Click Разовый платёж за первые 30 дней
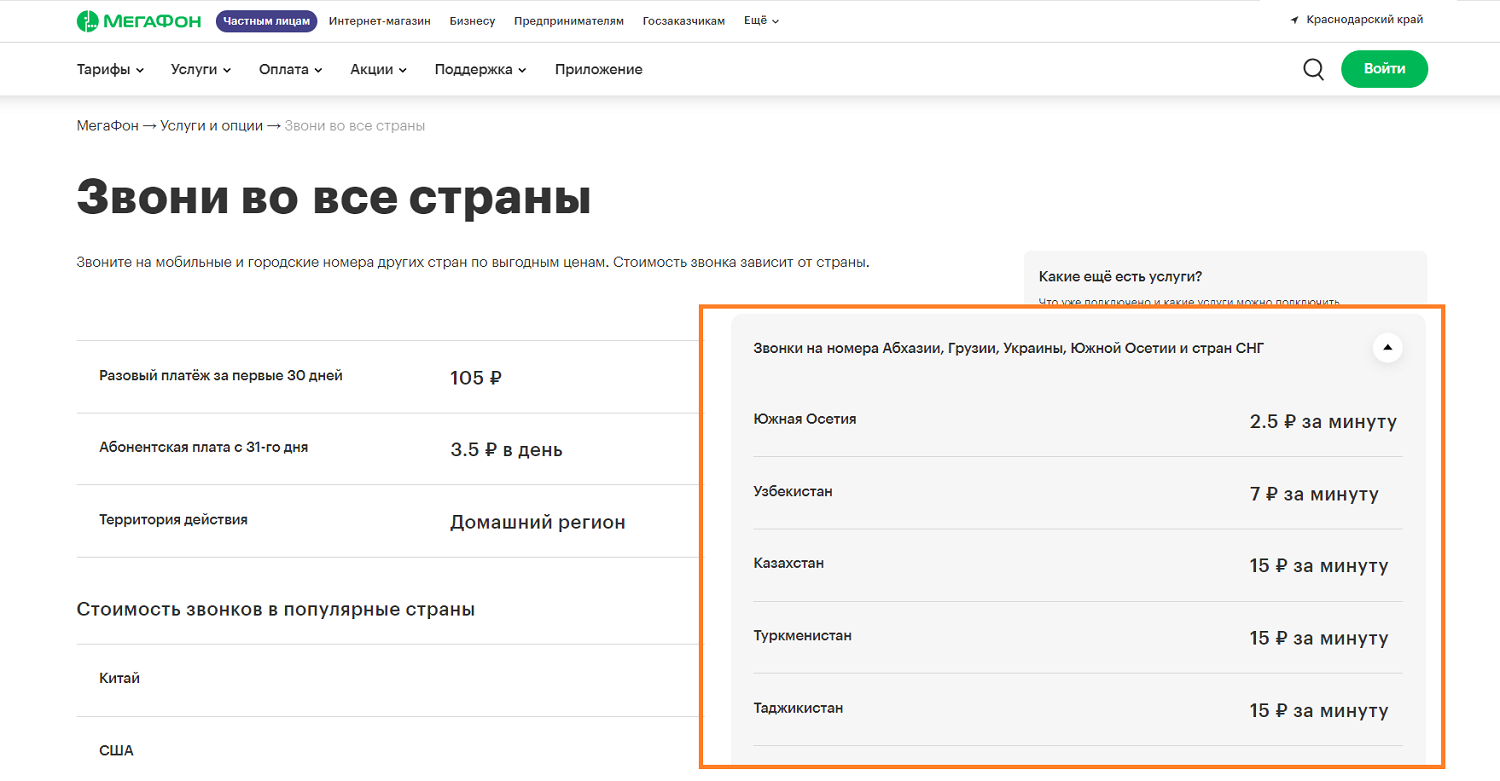The image size is (1500, 781). coord(221,376)
